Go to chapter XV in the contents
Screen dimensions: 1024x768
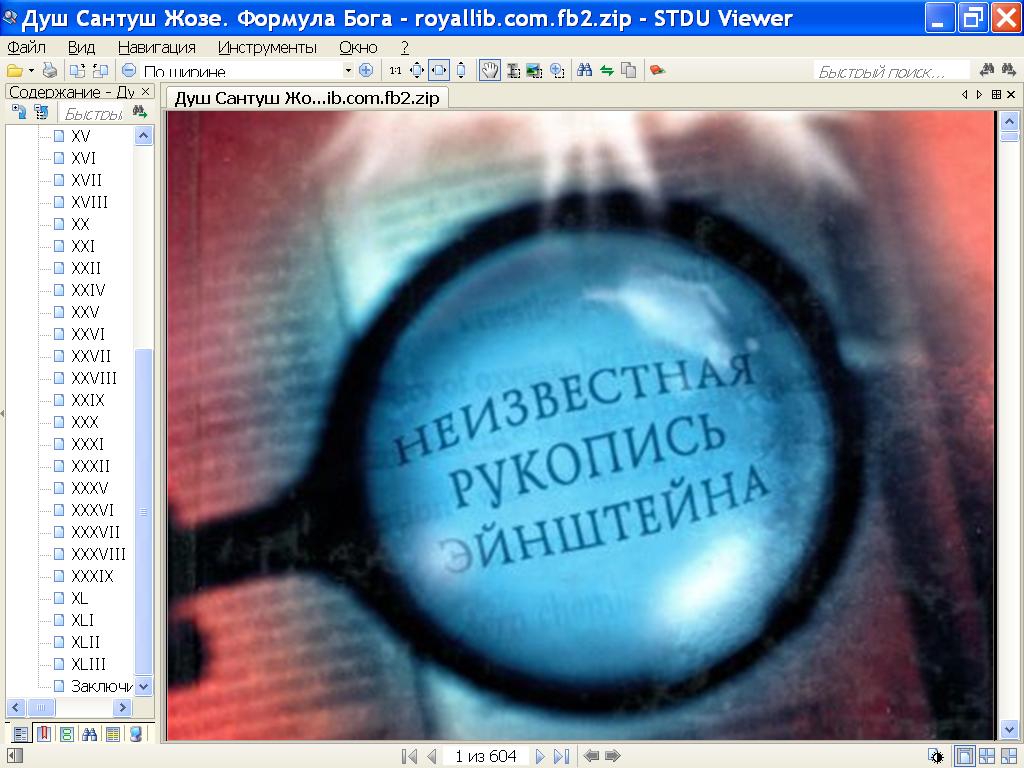[x=80, y=136]
